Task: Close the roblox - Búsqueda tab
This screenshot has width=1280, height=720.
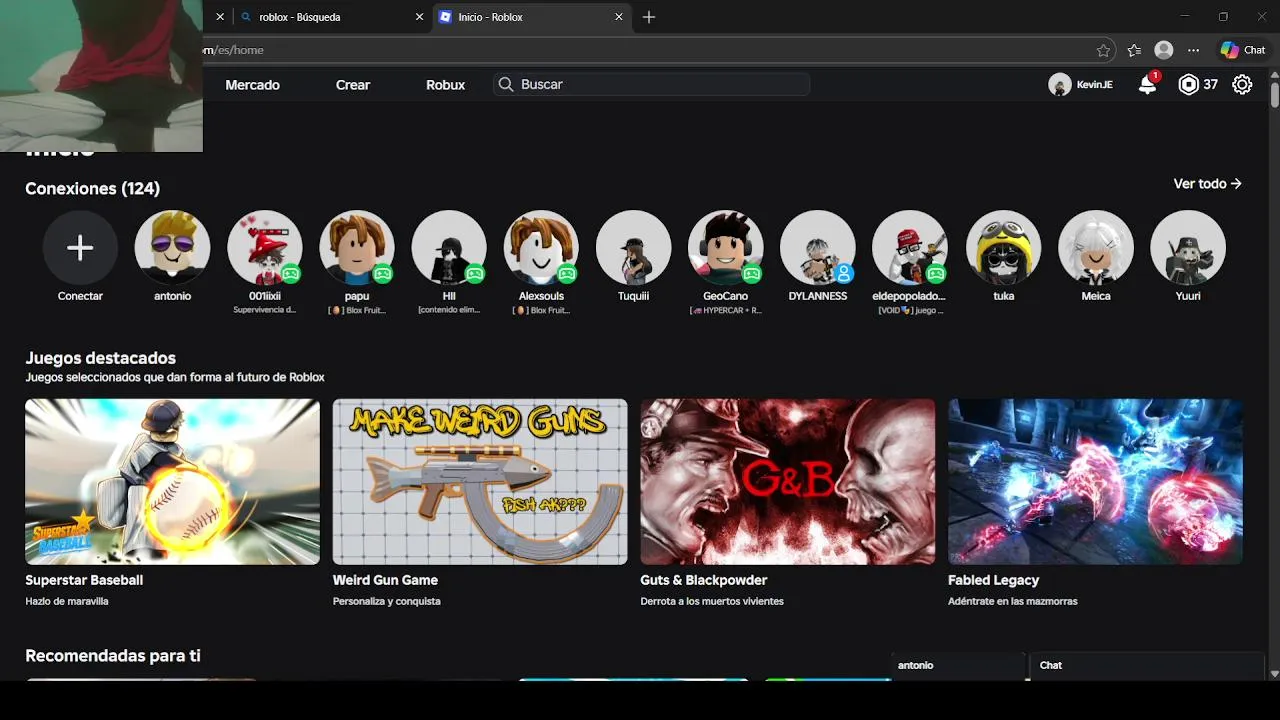Action: [419, 17]
